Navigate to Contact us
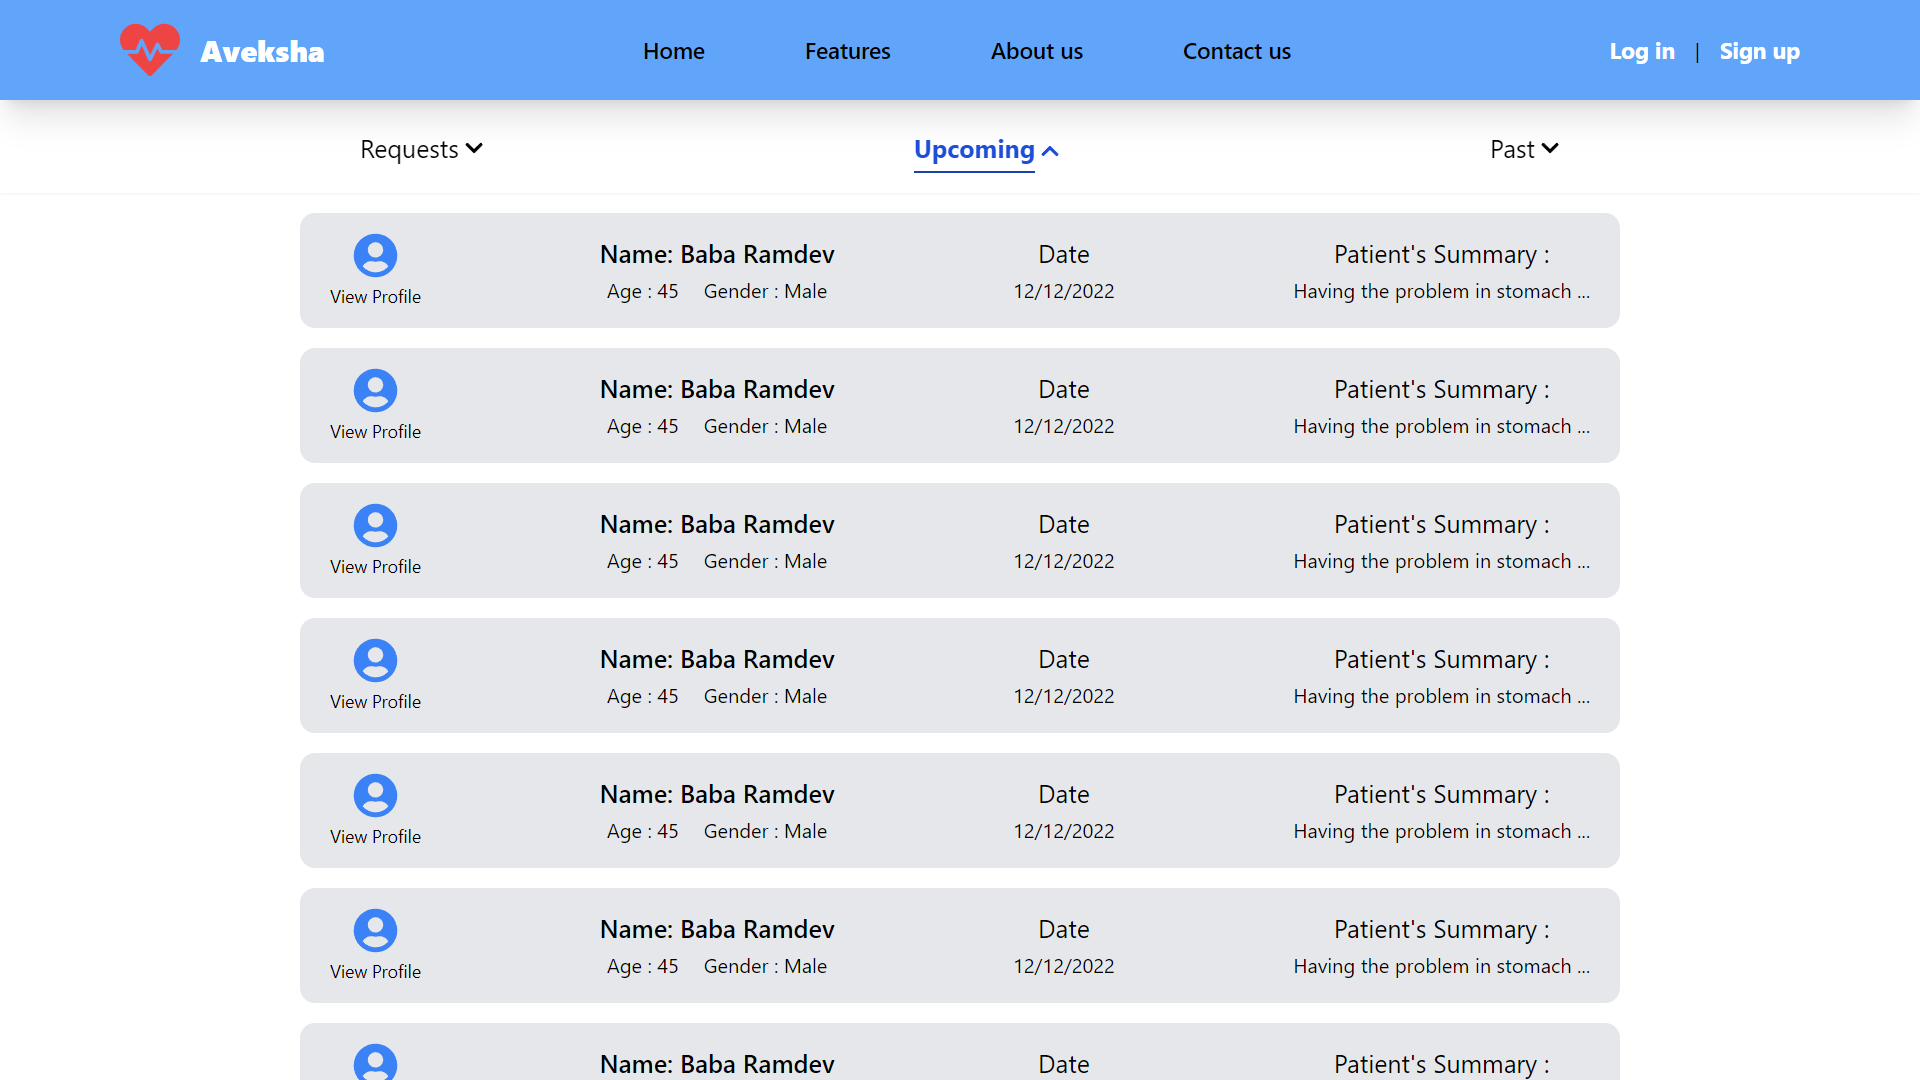This screenshot has height=1080, width=1920. pos(1236,51)
